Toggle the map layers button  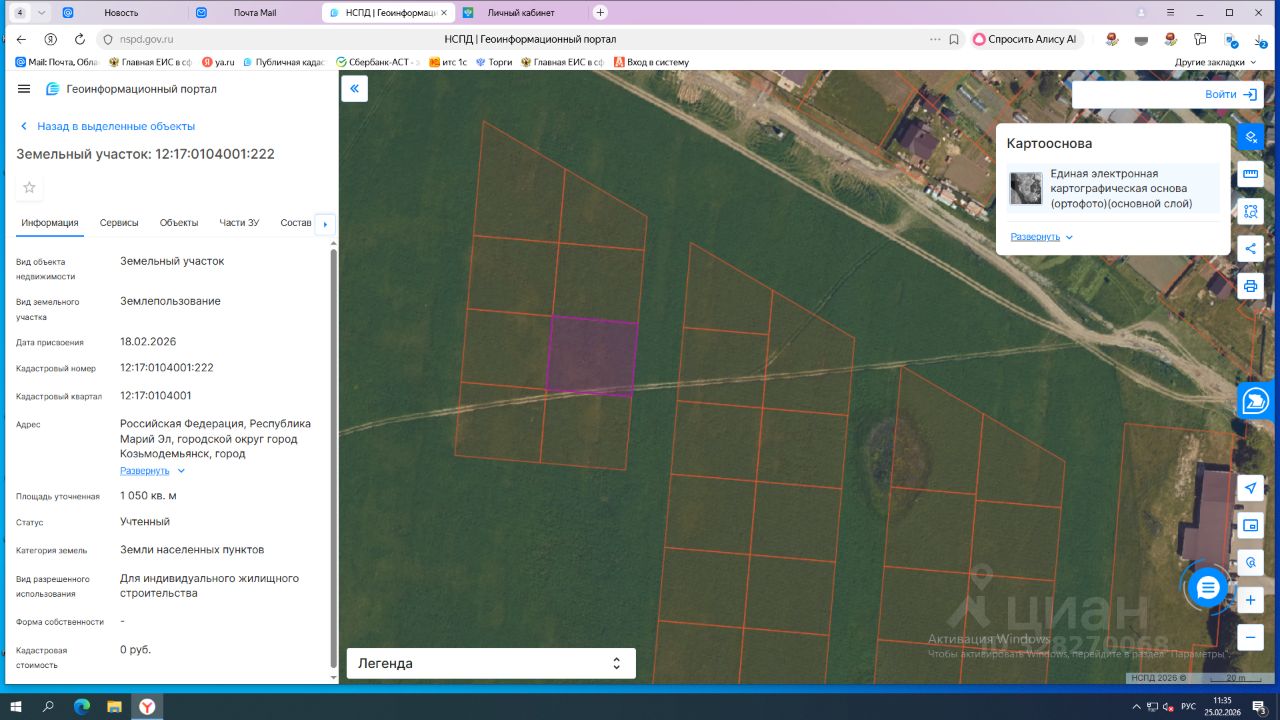pyautogui.click(x=1250, y=137)
